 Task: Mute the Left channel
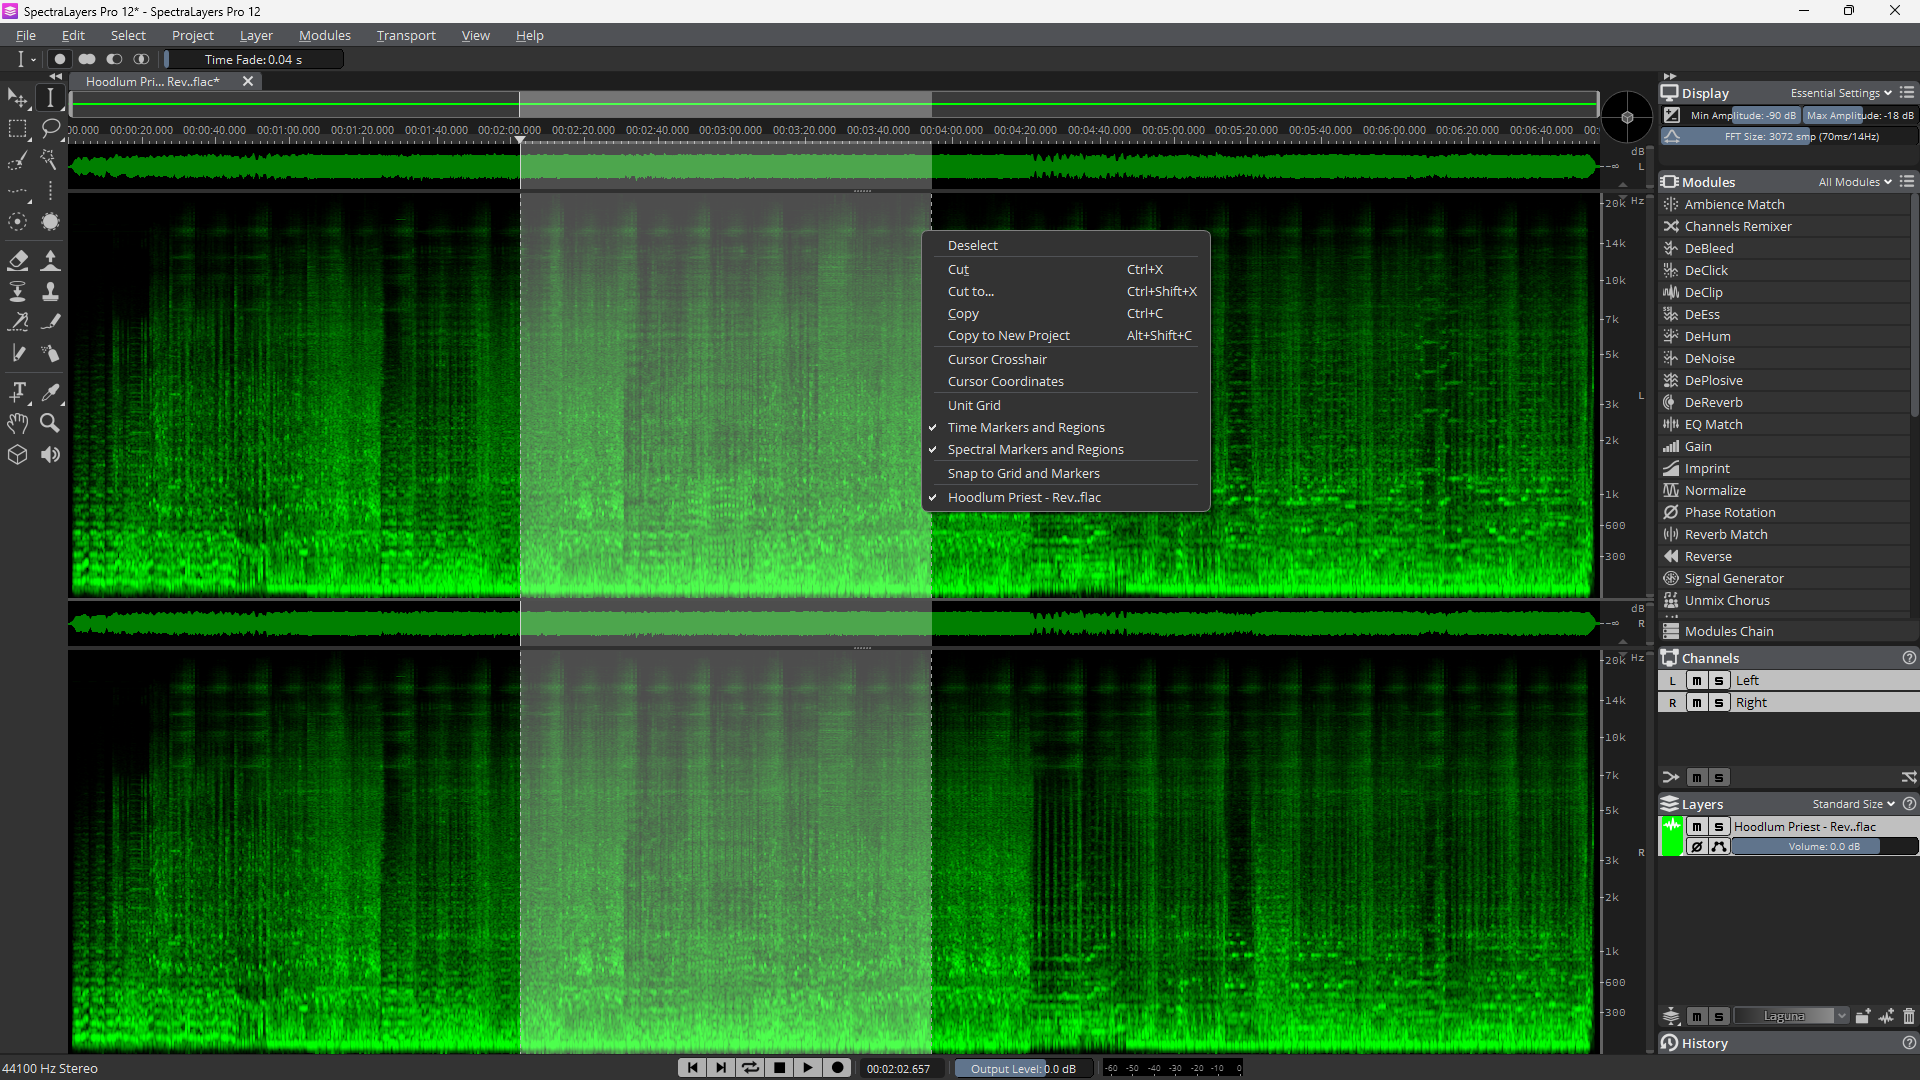tap(1697, 681)
